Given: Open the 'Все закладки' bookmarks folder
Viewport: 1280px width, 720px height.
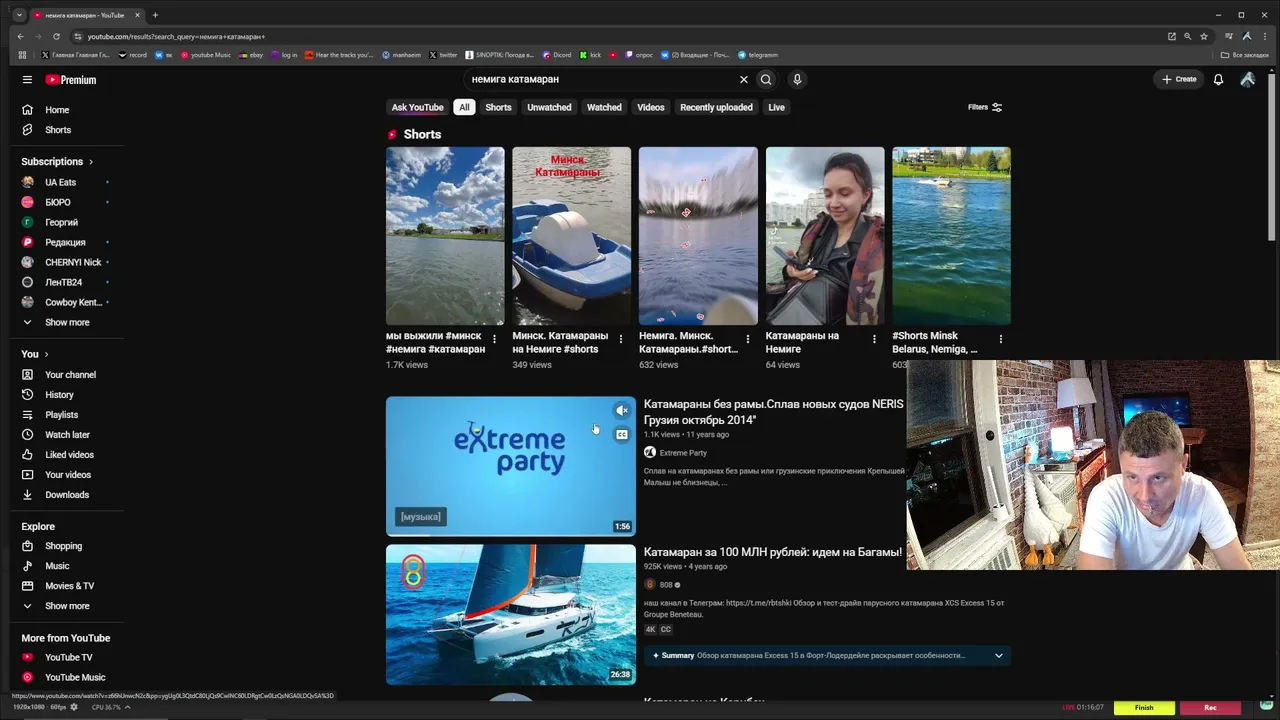Looking at the screenshot, I should (1245, 55).
